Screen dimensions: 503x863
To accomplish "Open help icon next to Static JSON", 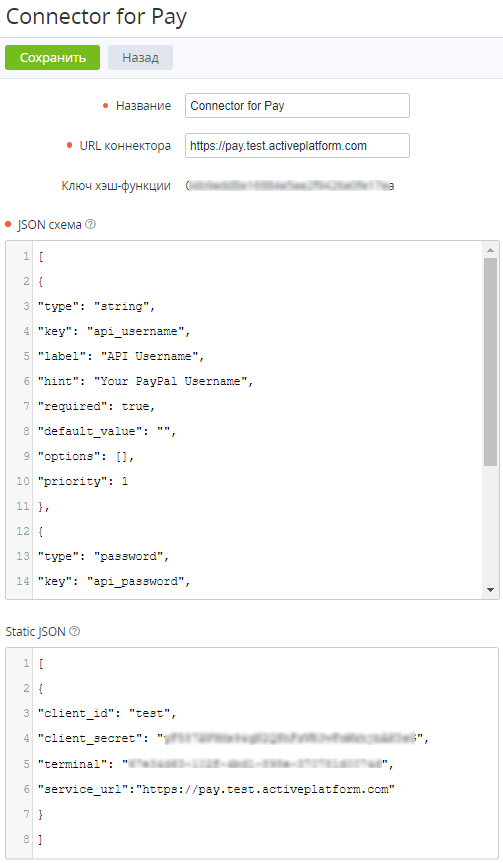I will tap(75, 631).
